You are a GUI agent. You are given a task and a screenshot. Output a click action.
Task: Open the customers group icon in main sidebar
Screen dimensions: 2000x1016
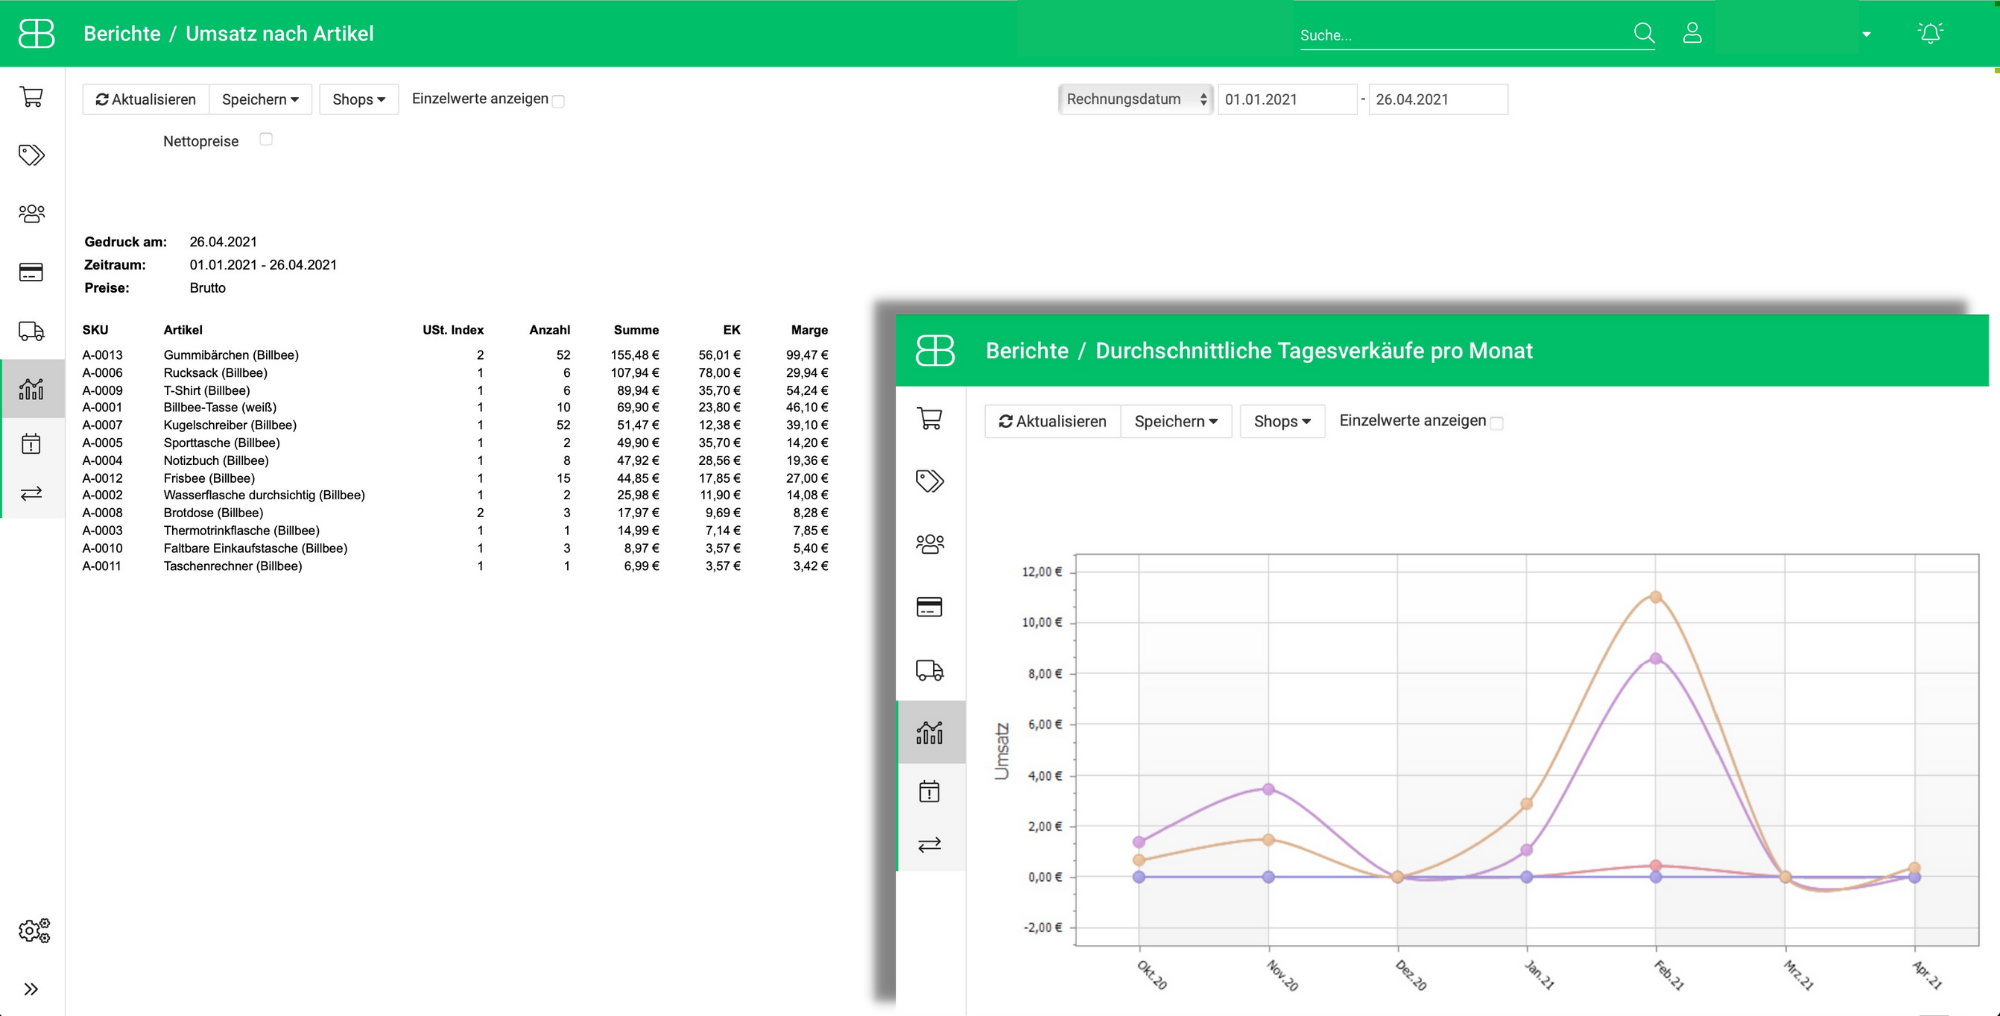click(x=32, y=213)
